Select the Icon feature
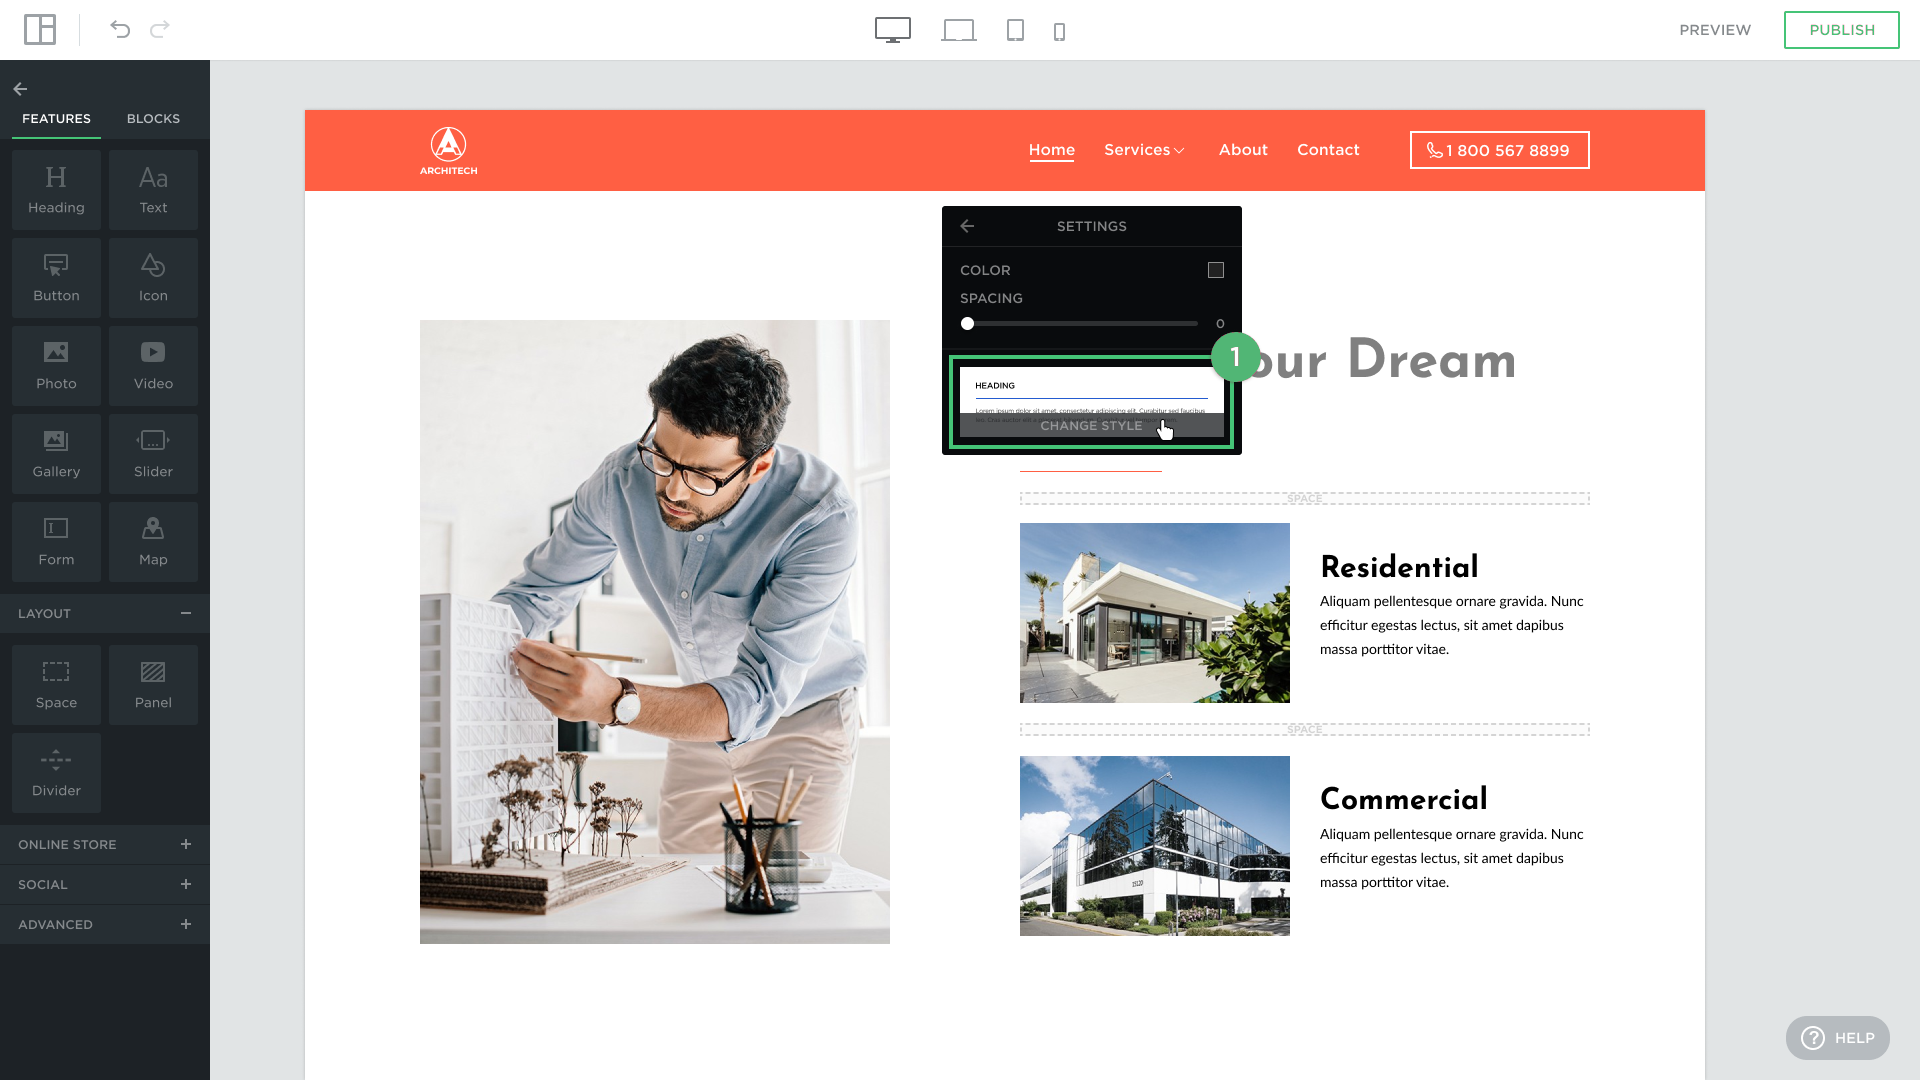The height and width of the screenshot is (1080, 1920). (x=153, y=278)
